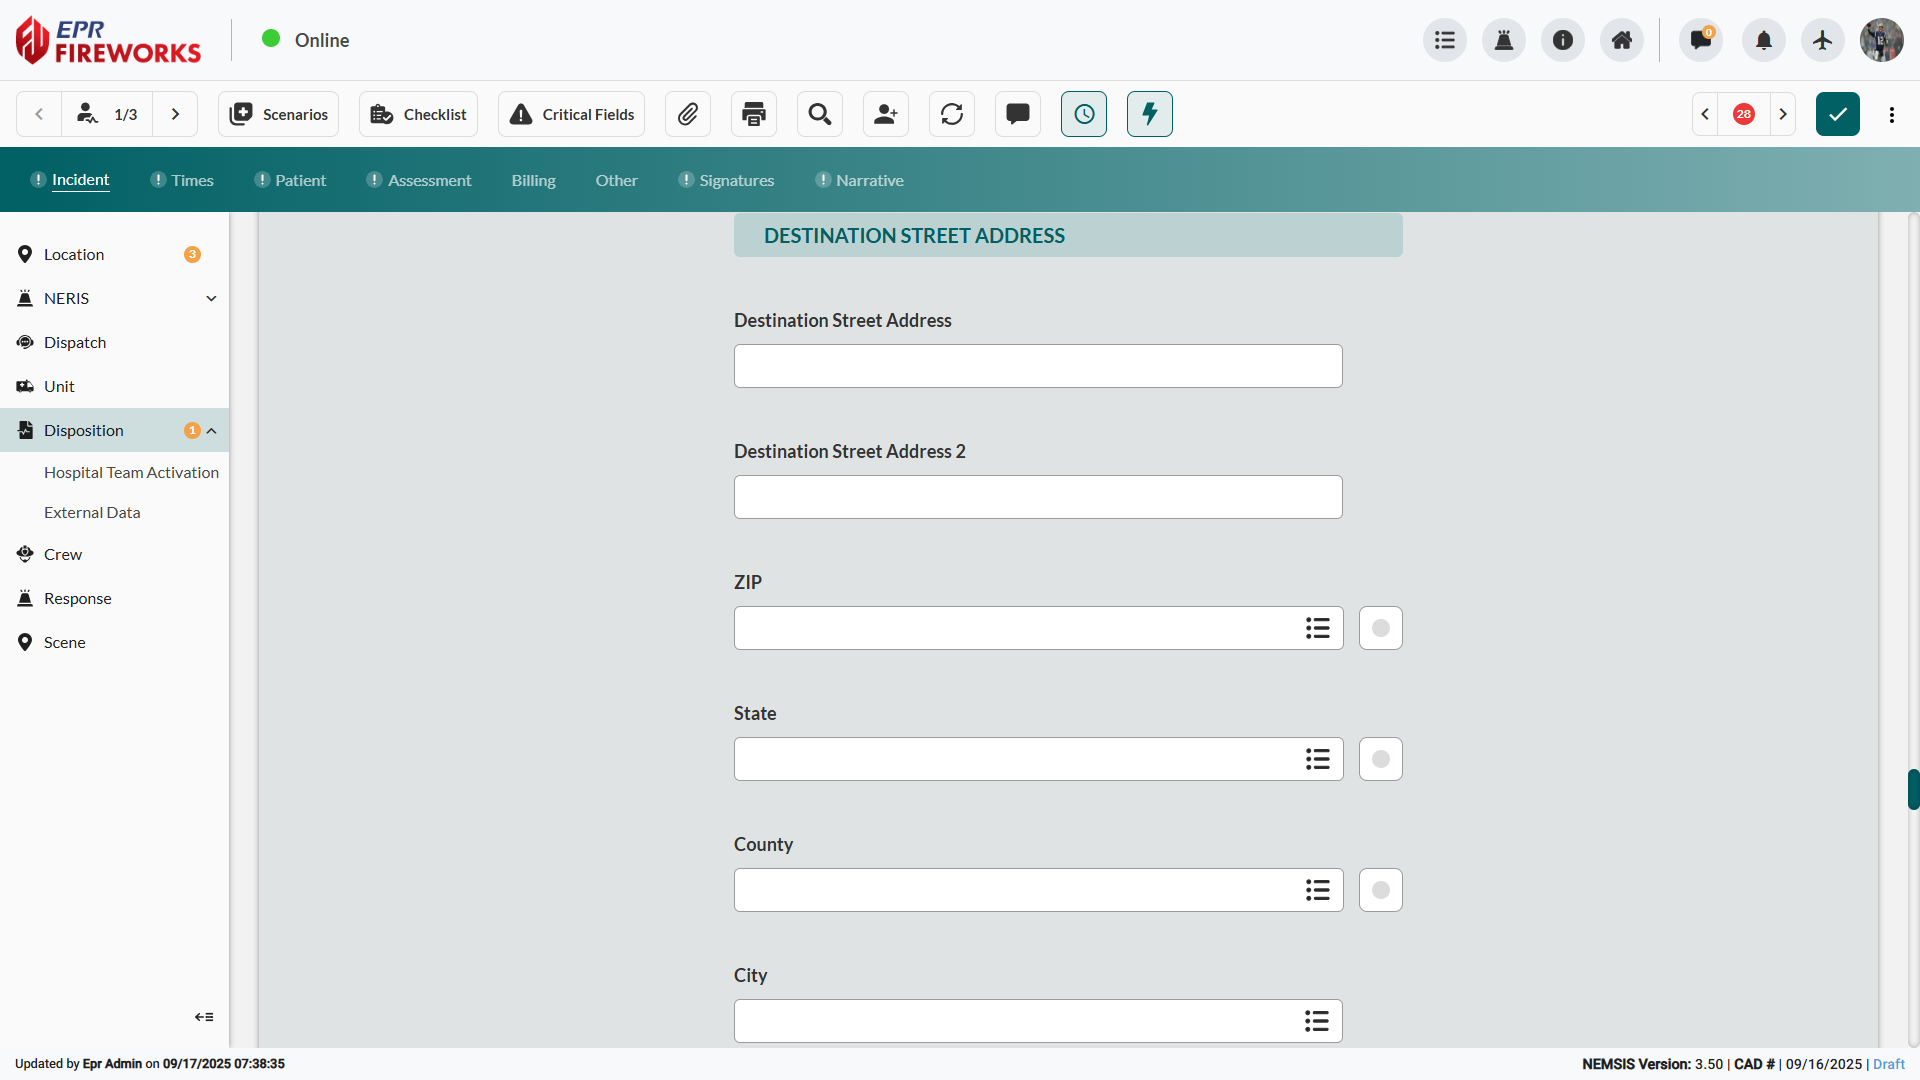
Task: Click the paperclip attachment icon
Action: pyautogui.click(x=688, y=114)
